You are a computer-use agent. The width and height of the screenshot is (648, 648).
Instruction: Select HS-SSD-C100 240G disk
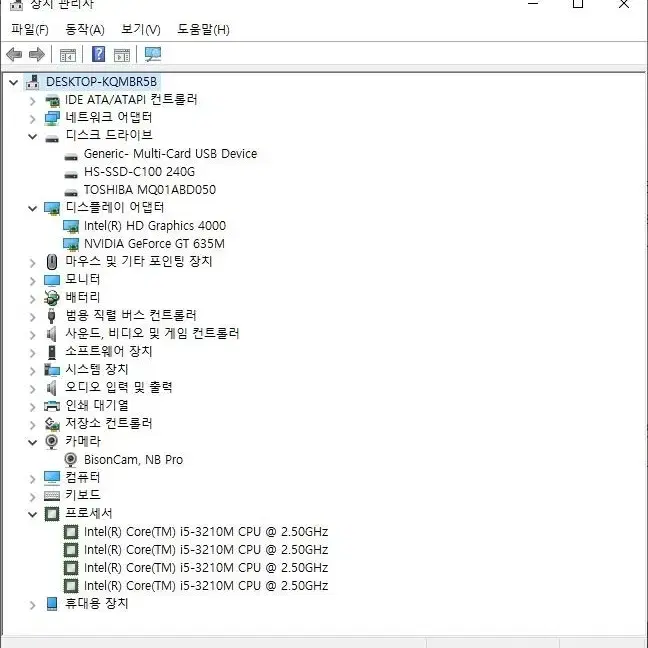tap(139, 172)
